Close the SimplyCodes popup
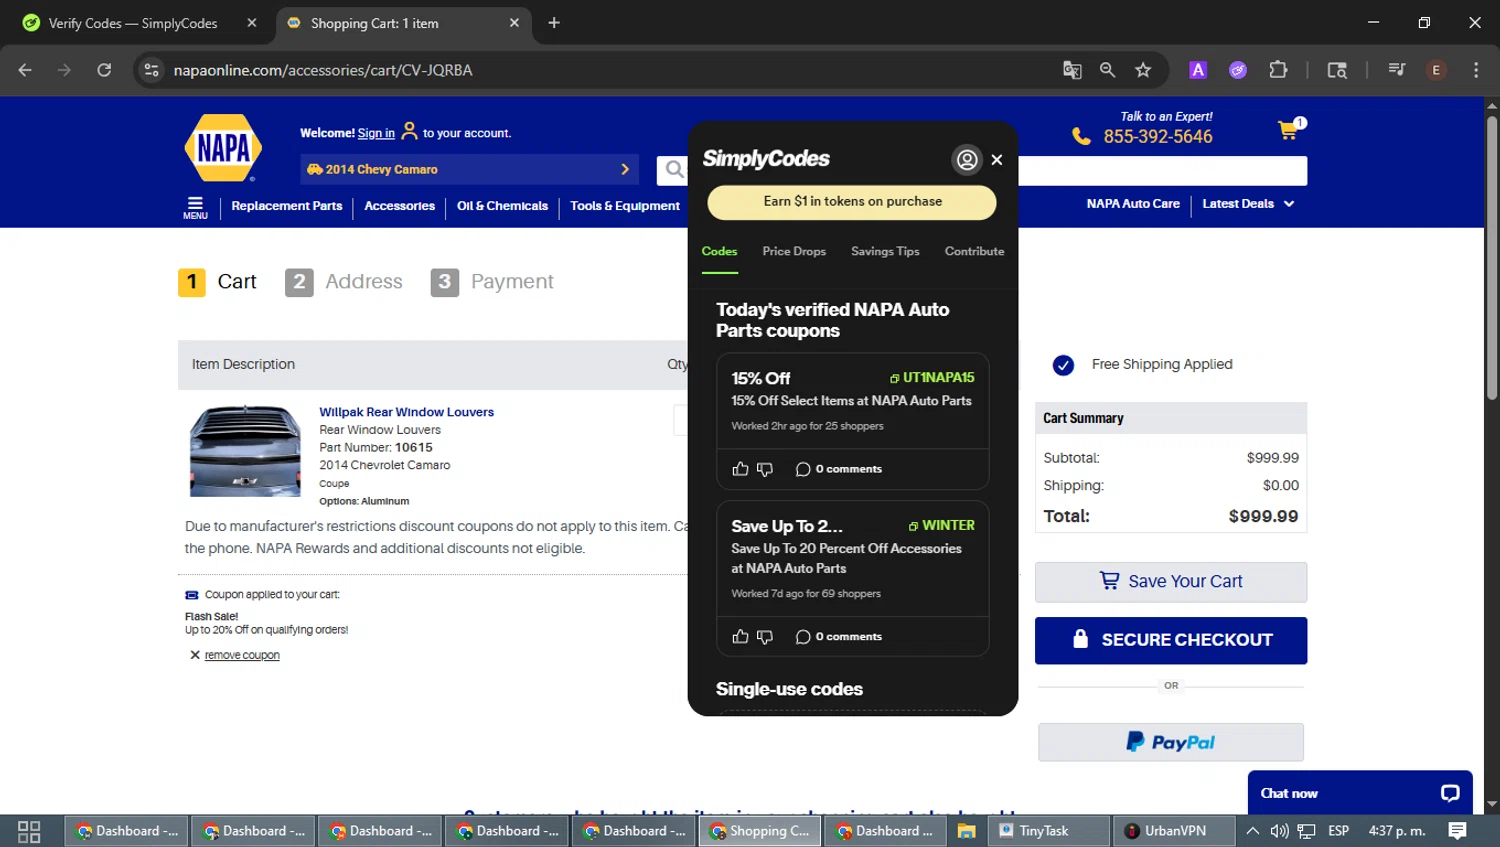 [997, 160]
